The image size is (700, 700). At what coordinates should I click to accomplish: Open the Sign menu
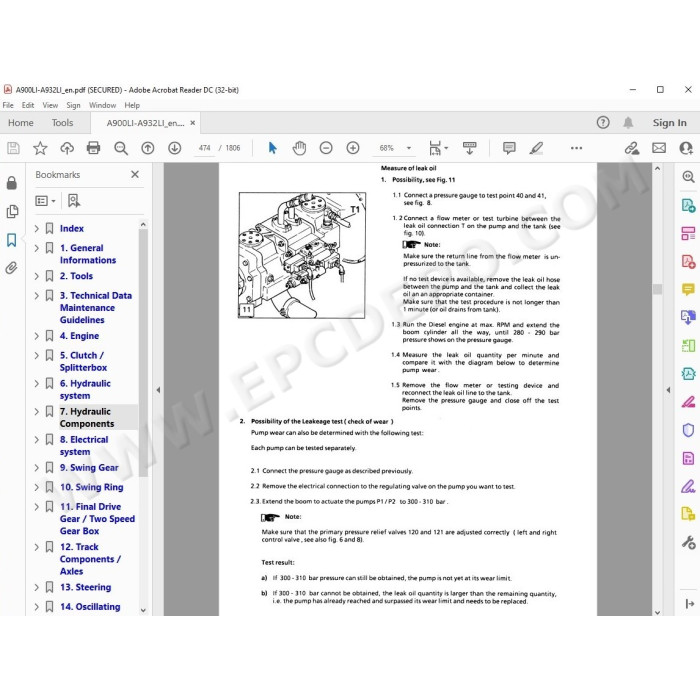pyautogui.click(x=73, y=105)
